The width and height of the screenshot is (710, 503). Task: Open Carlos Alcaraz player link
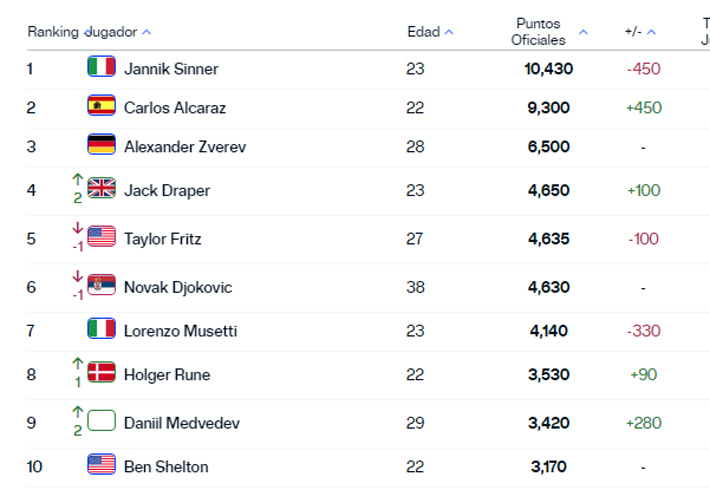[173, 107]
